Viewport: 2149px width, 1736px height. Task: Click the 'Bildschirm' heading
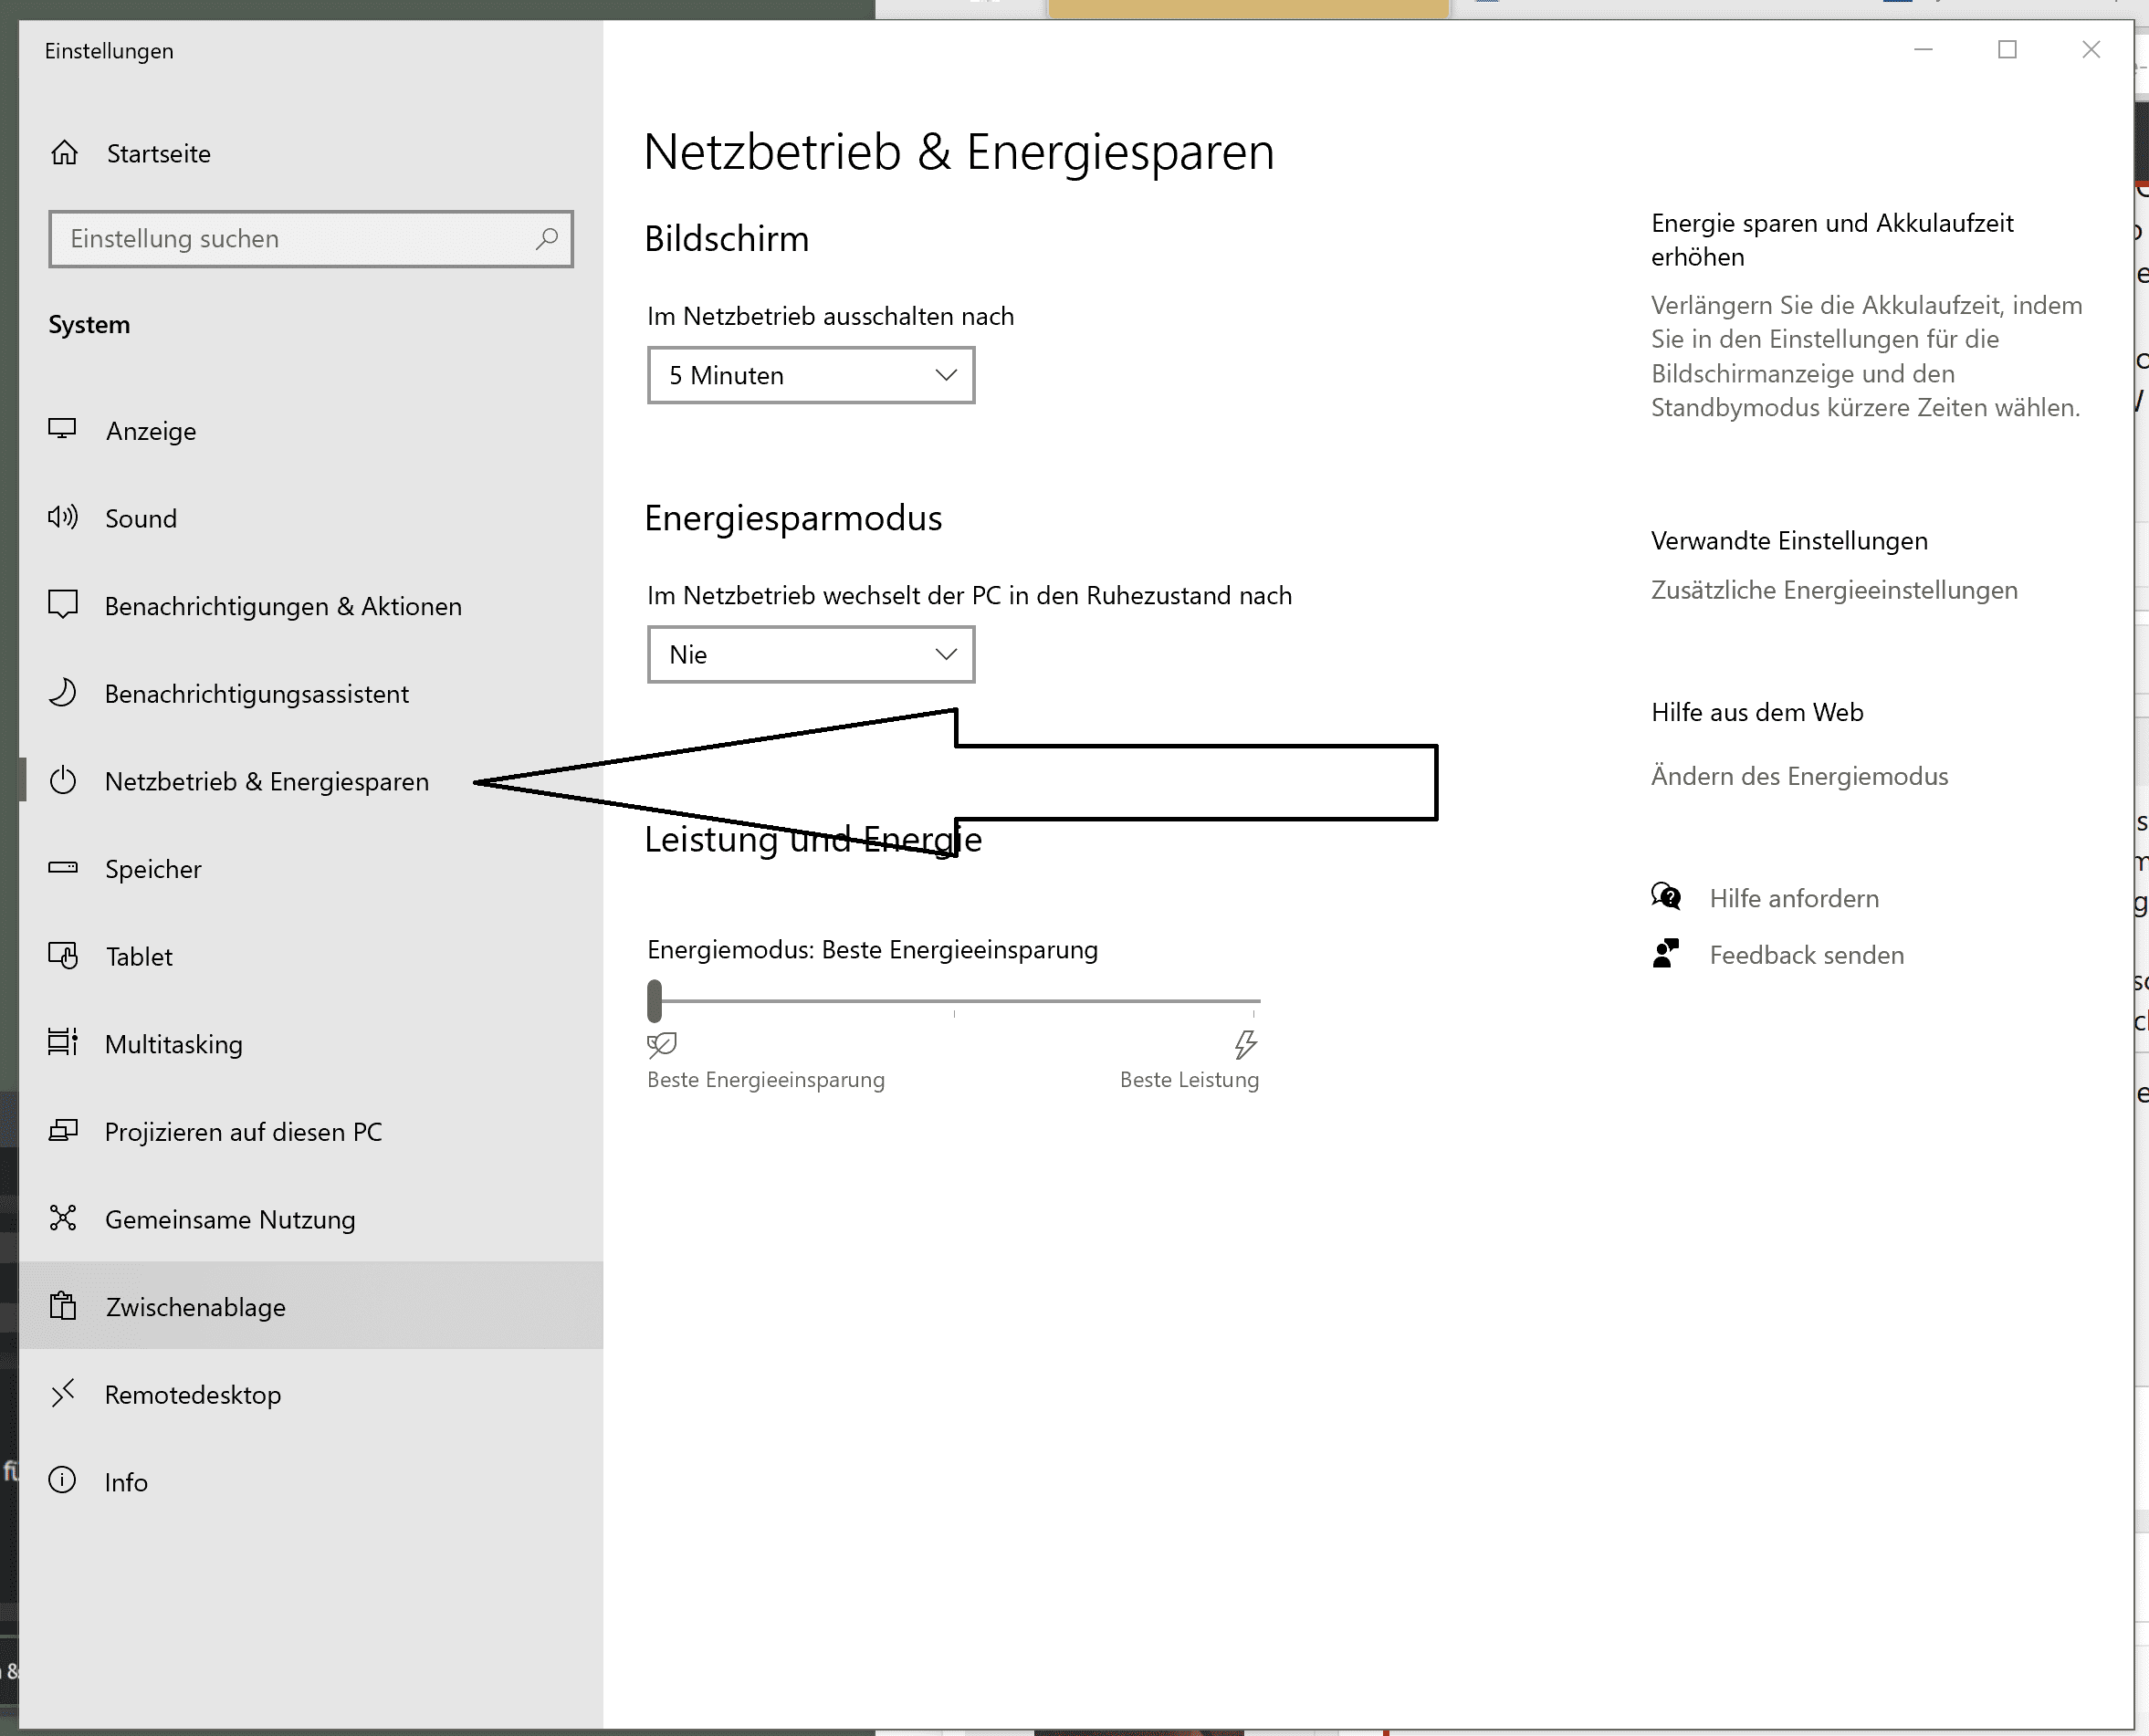pos(726,239)
